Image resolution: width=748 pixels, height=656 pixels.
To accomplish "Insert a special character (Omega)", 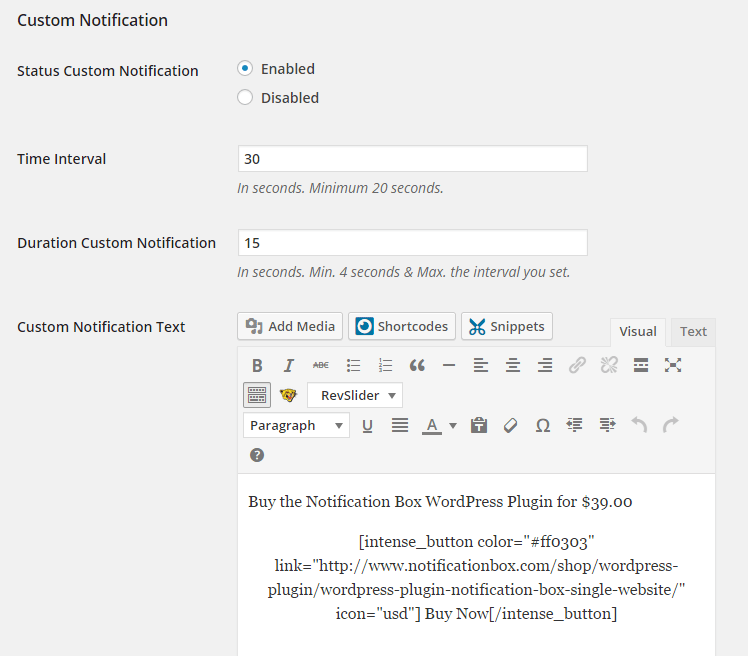I will point(543,426).
